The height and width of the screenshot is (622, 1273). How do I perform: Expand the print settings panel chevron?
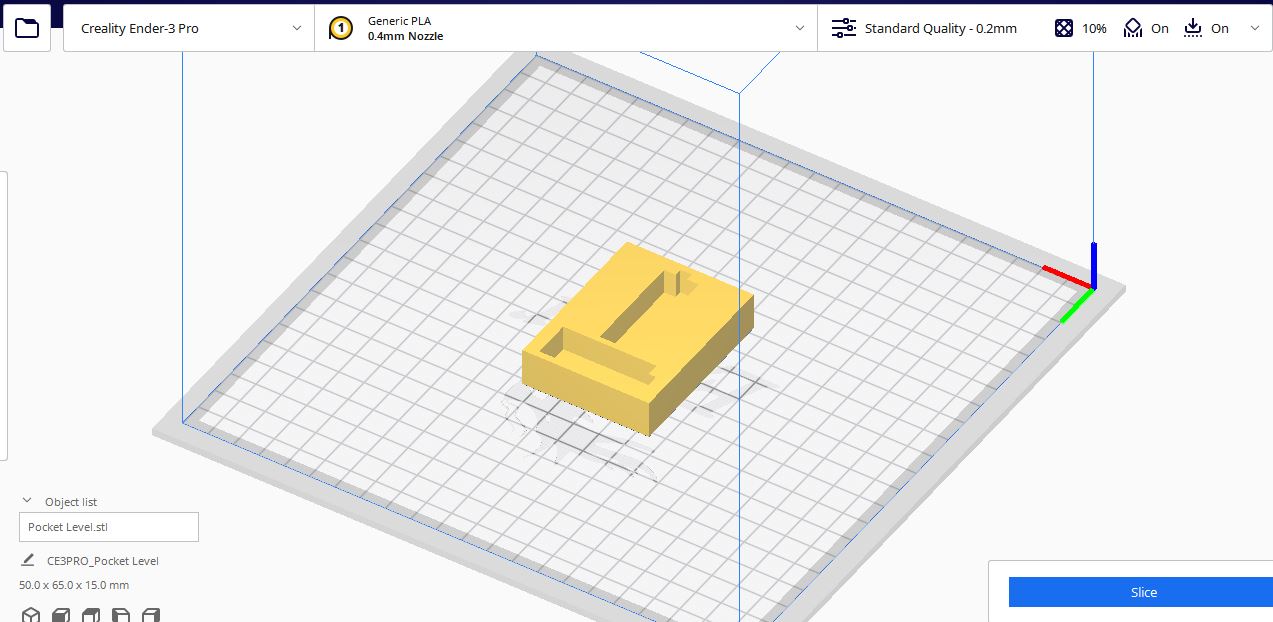click(x=1255, y=28)
